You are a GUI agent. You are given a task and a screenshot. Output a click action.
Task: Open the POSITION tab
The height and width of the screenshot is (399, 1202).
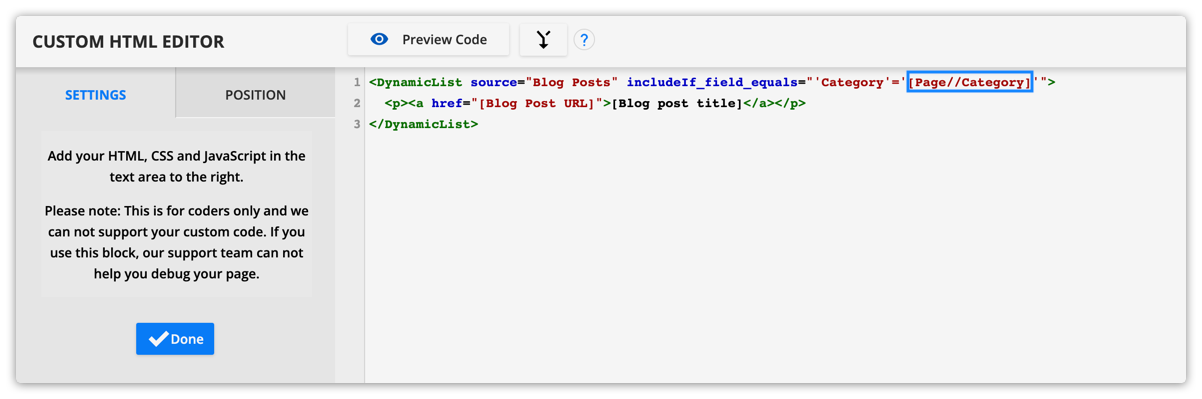(255, 94)
